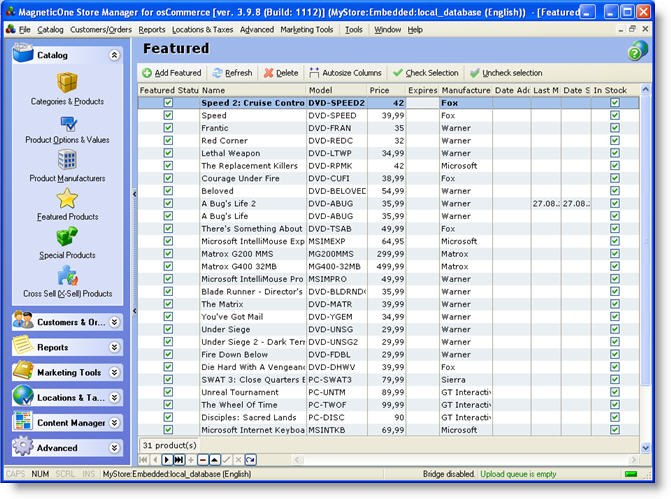Open the File menu
This screenshot has width=671, height=499.
25,30
